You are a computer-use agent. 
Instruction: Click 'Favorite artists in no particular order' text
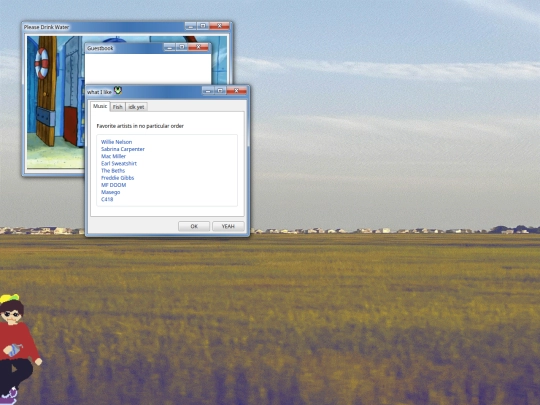(x=140, y=126)
